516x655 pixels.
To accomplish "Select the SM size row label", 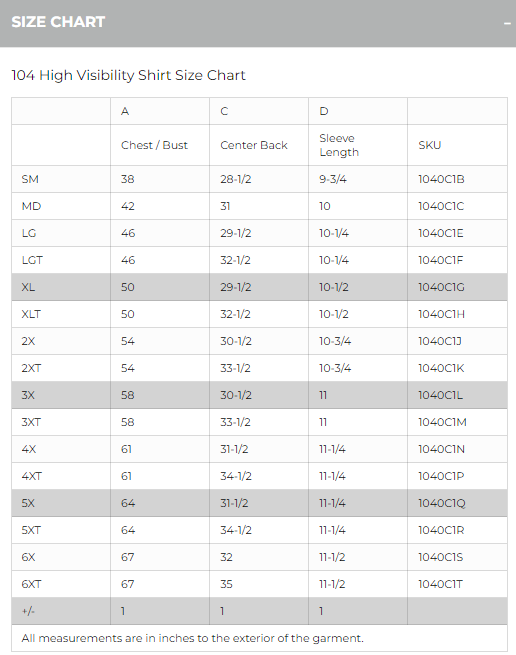I will tap(30, 179).
